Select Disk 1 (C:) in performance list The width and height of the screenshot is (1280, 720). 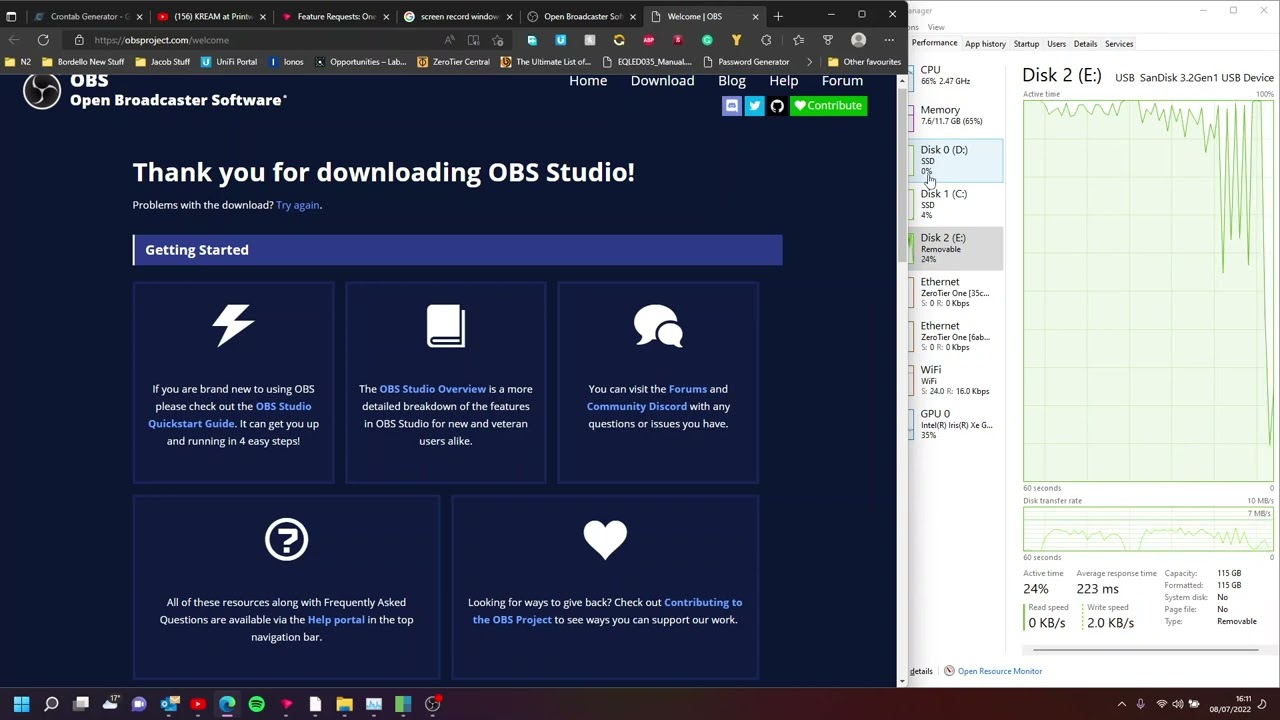point(955,204)
